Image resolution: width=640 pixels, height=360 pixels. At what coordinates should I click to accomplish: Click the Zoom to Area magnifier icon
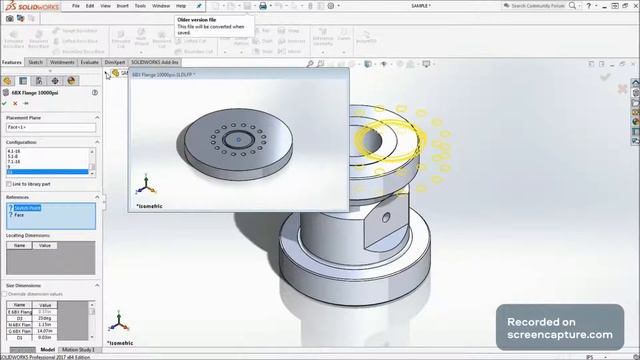320,64
